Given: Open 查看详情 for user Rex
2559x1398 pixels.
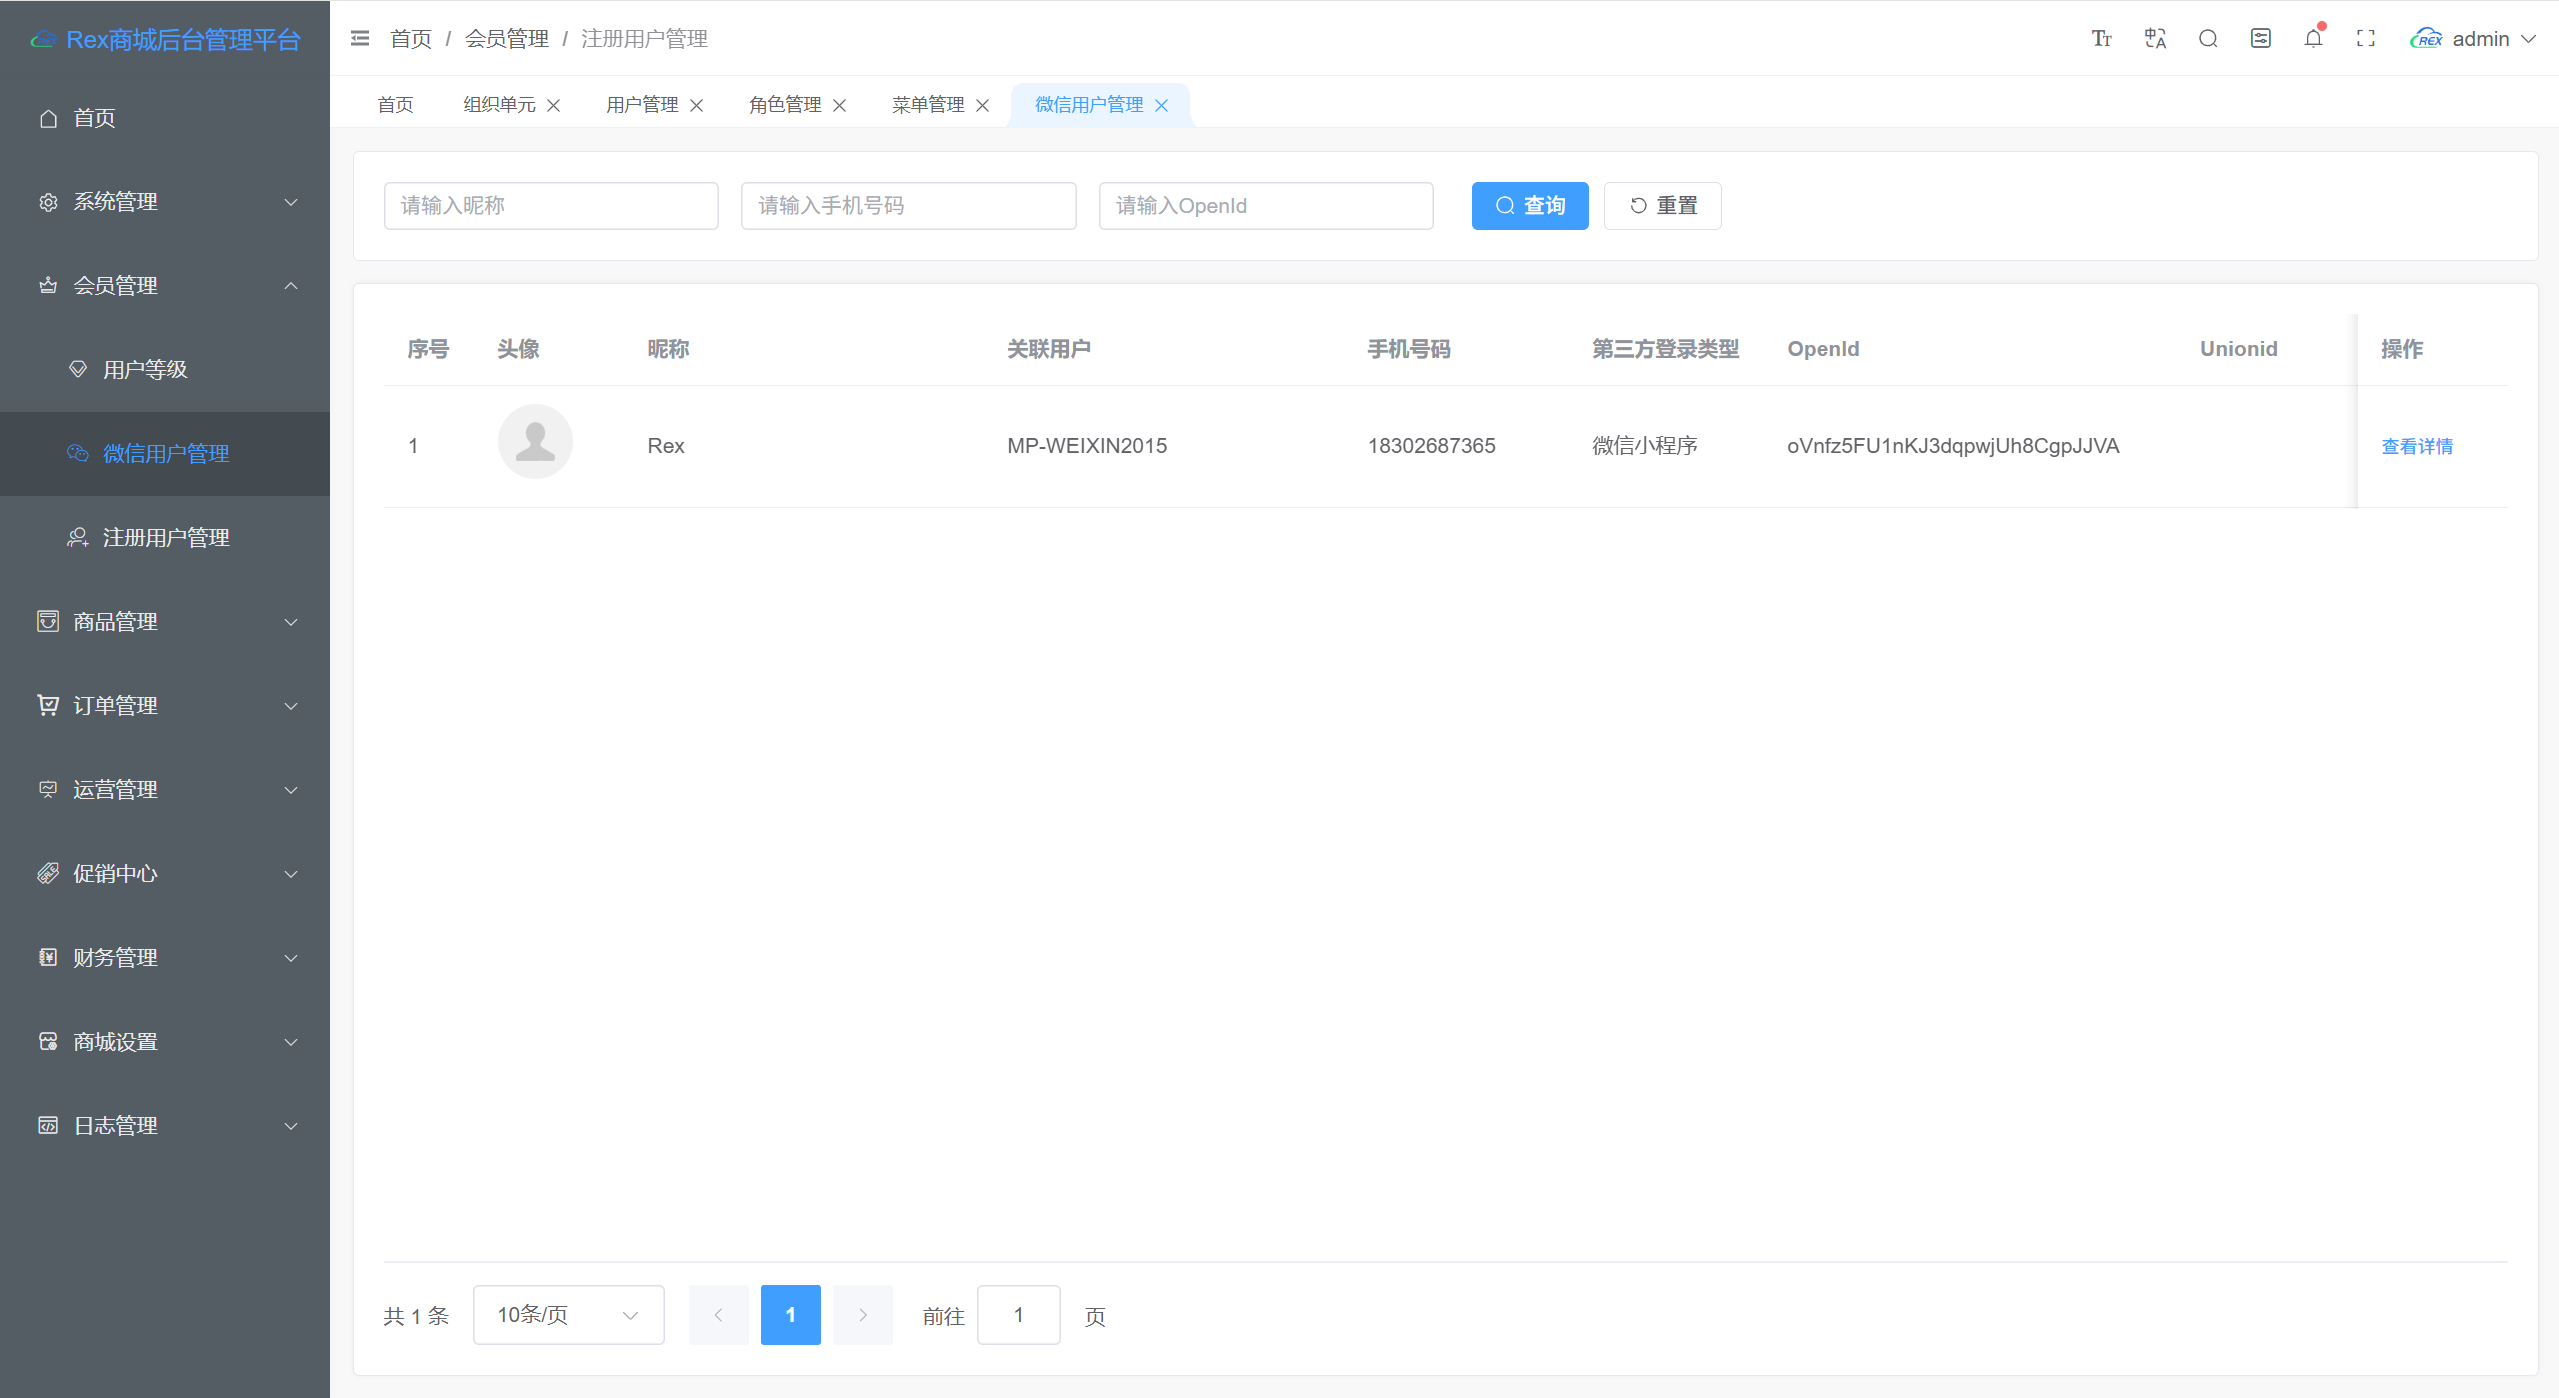Looking at the screenshot, I should click(2417, 446).
